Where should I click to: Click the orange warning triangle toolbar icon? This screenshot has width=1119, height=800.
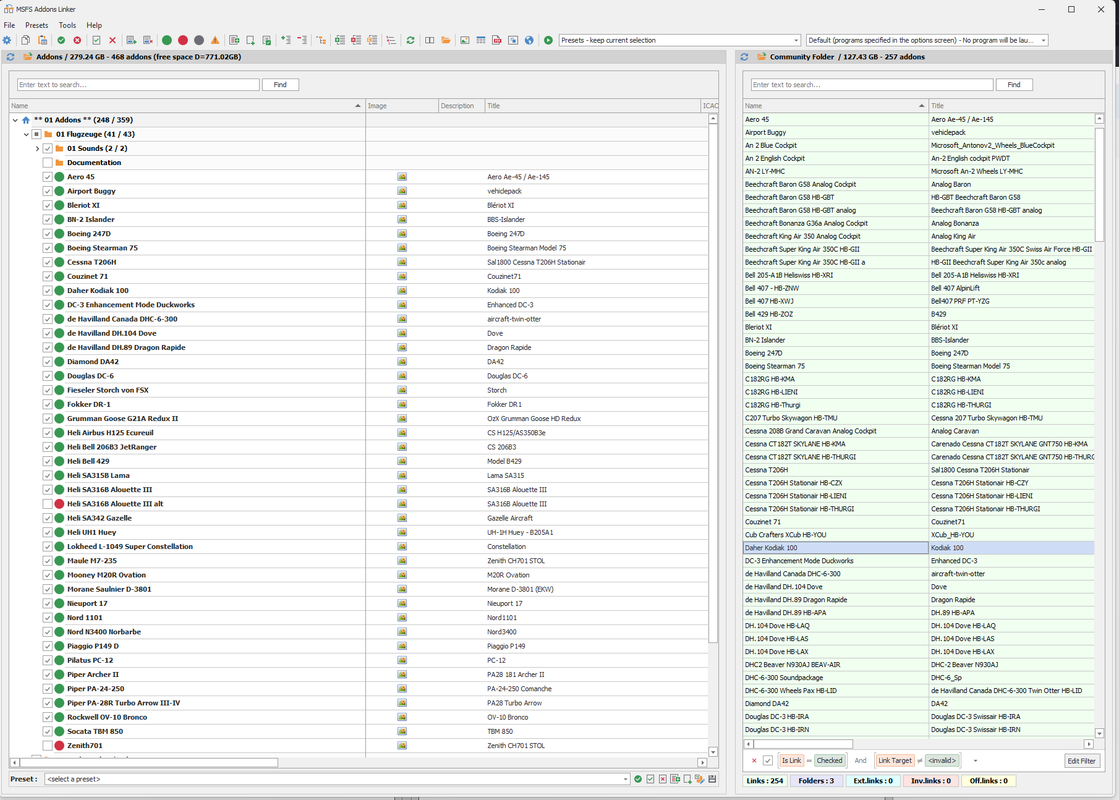215,41
